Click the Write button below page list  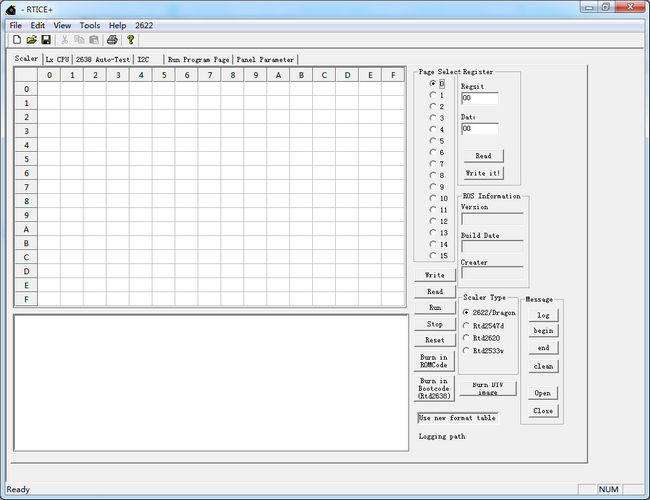click(x=434, y=275)
